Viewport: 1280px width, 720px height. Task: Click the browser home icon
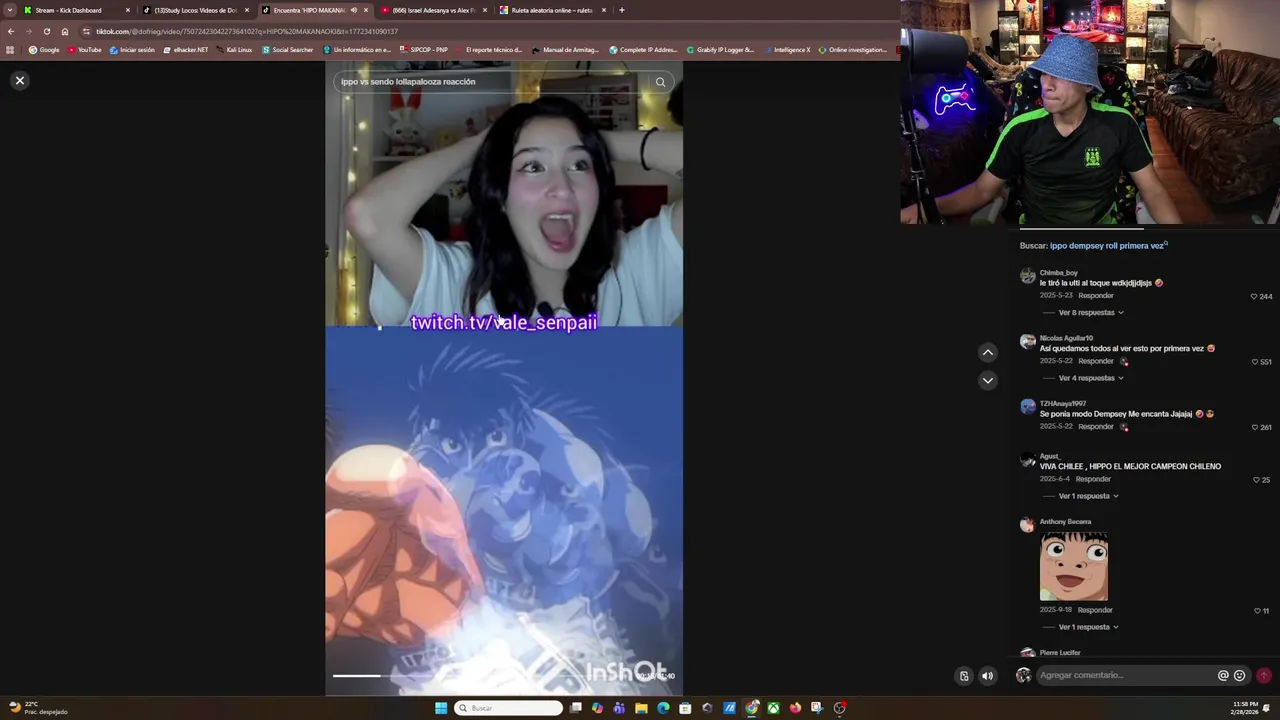click(65, 31)
